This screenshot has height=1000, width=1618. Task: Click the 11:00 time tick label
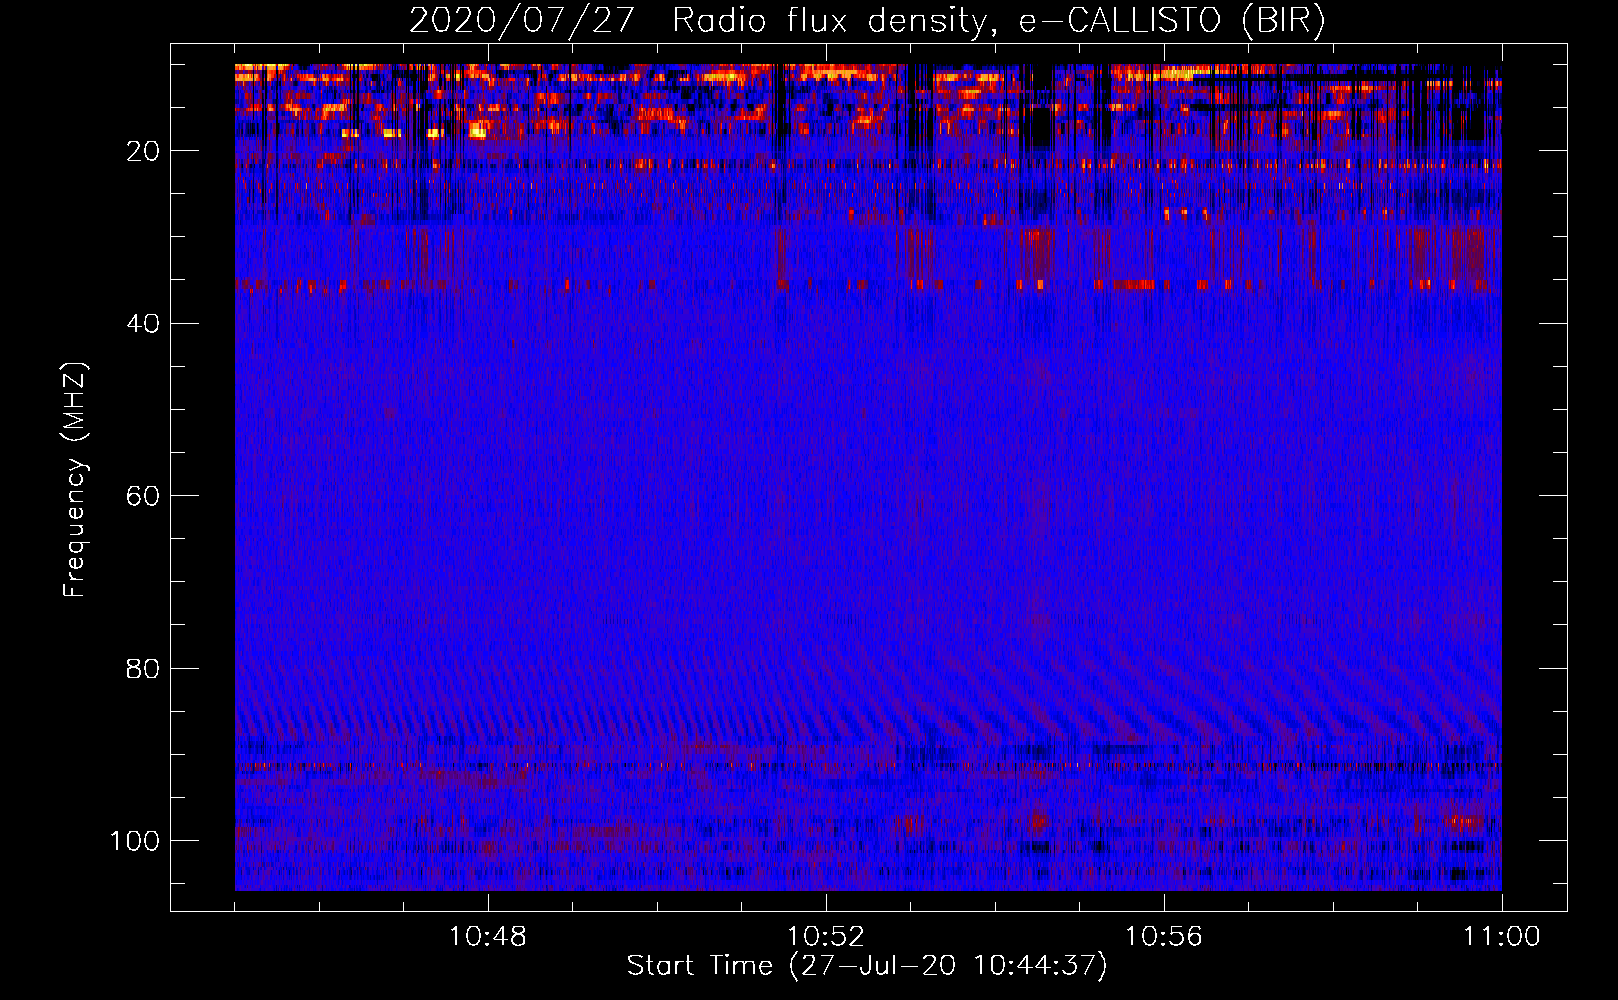tap(1502, 937)
